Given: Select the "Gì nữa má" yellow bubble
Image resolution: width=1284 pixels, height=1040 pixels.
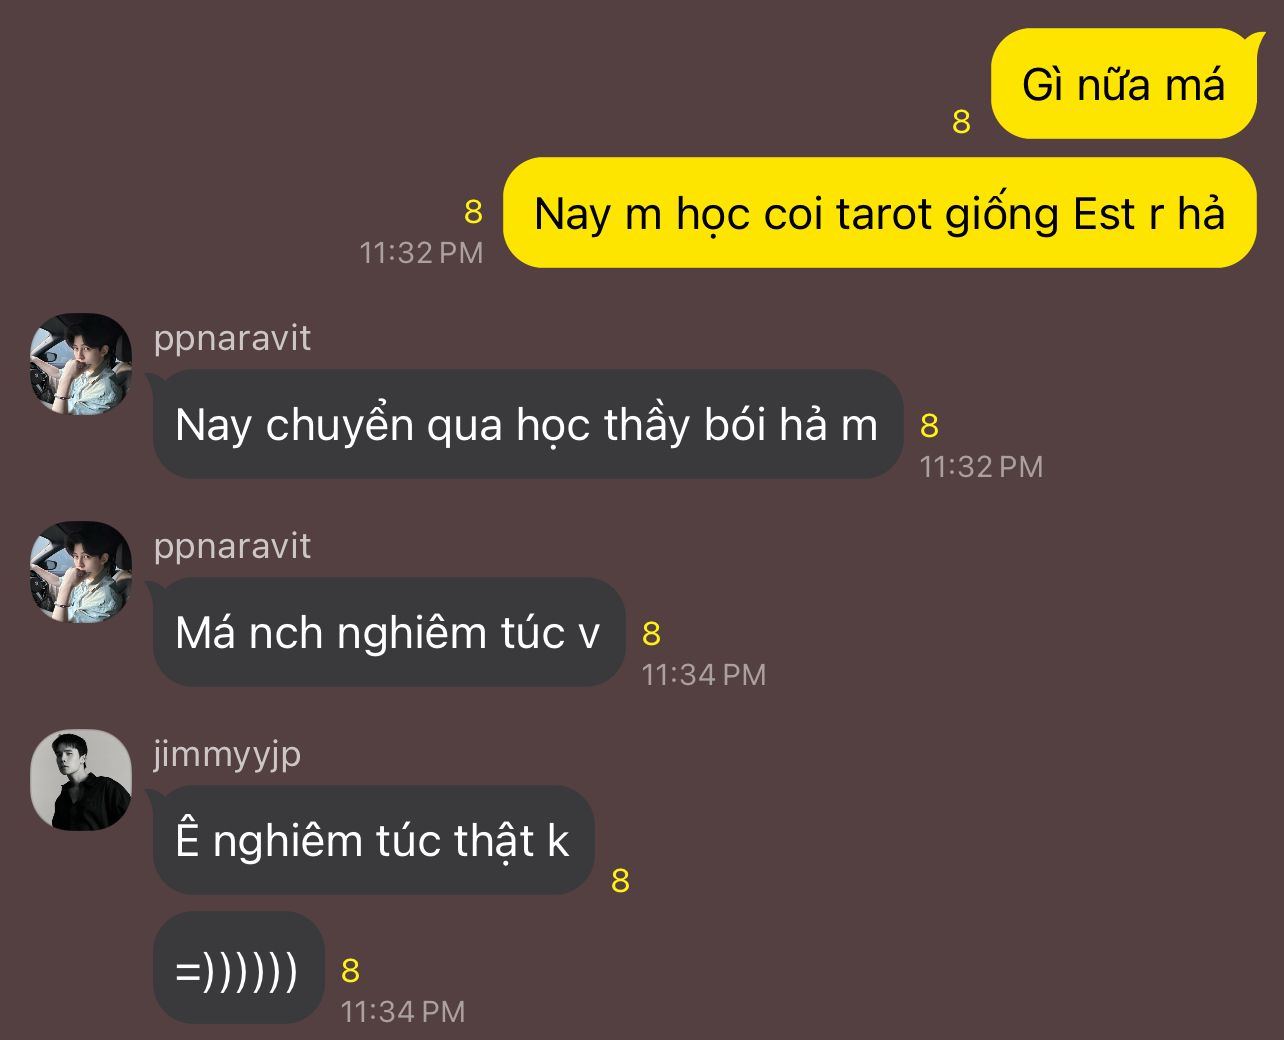Looking at the screenshot, I should pyautogui.click(x=1124, y=84).
